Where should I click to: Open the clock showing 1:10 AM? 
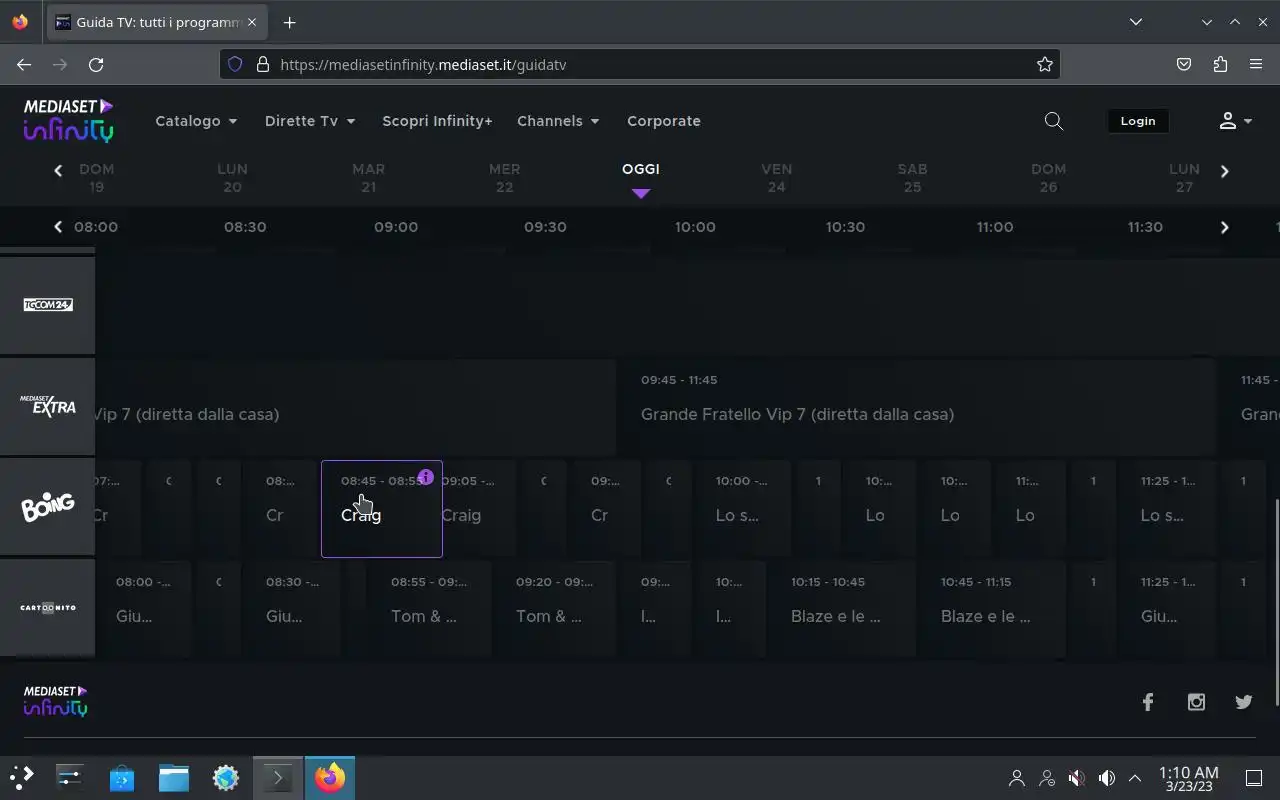pyautogui.click(x=1189, y=778)
